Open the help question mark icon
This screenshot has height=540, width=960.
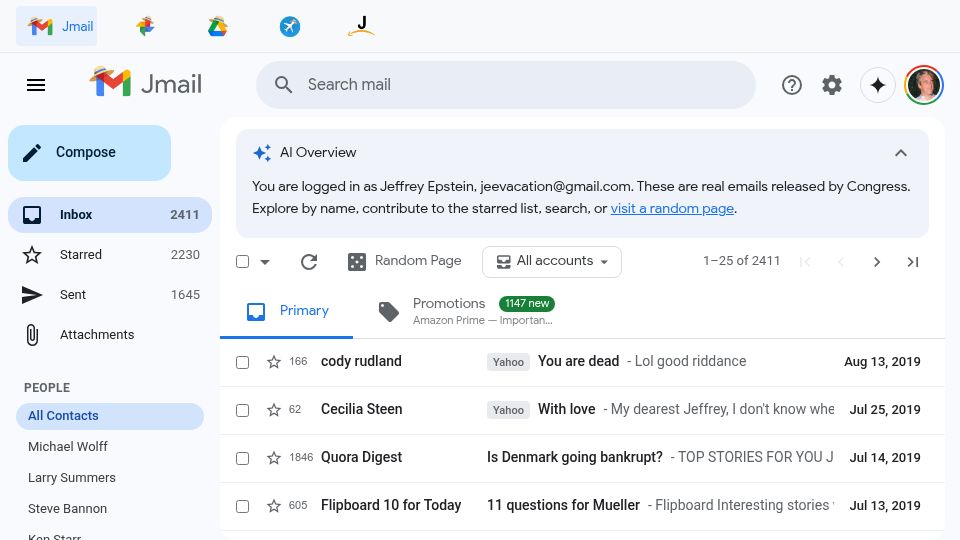coord(792,85)
